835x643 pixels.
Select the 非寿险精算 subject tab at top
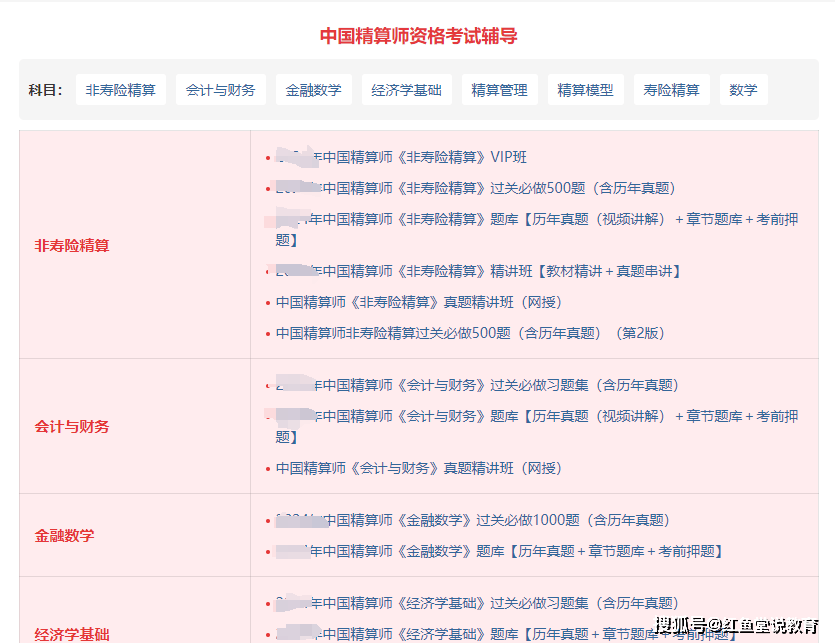(121, 90)
